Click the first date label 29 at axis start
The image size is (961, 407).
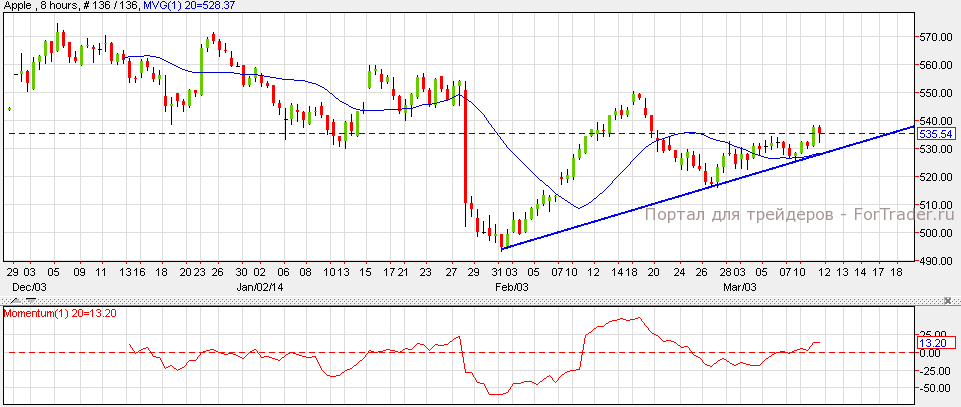click(13, 272)
